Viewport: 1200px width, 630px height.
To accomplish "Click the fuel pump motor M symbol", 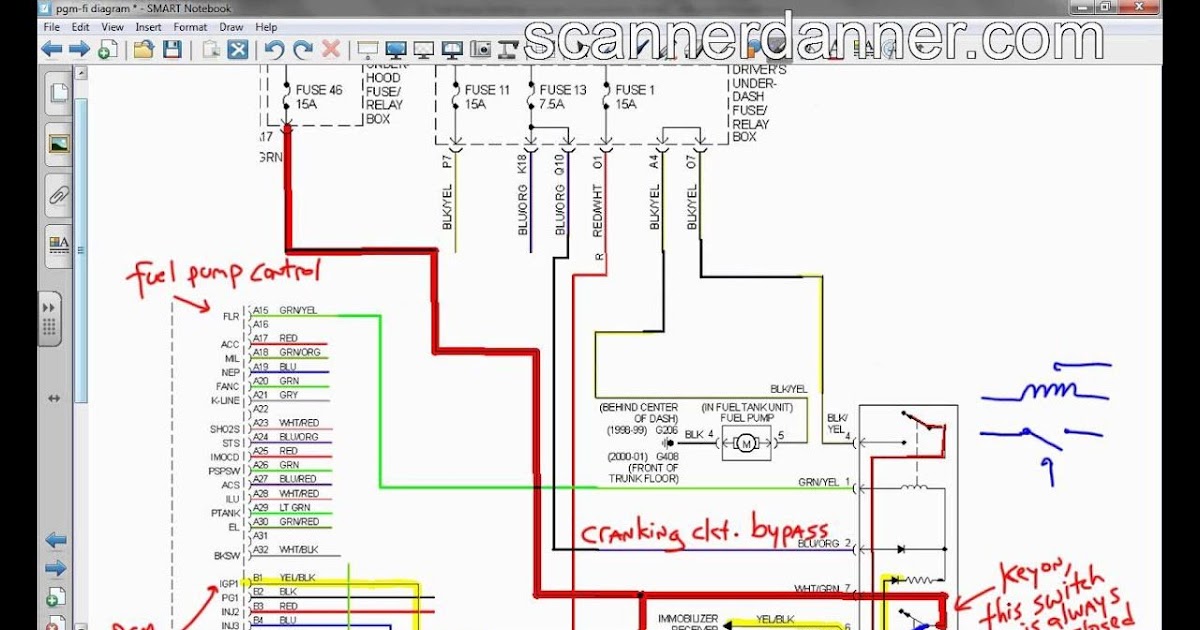I will pyautogui.click(x=746, y=442).
